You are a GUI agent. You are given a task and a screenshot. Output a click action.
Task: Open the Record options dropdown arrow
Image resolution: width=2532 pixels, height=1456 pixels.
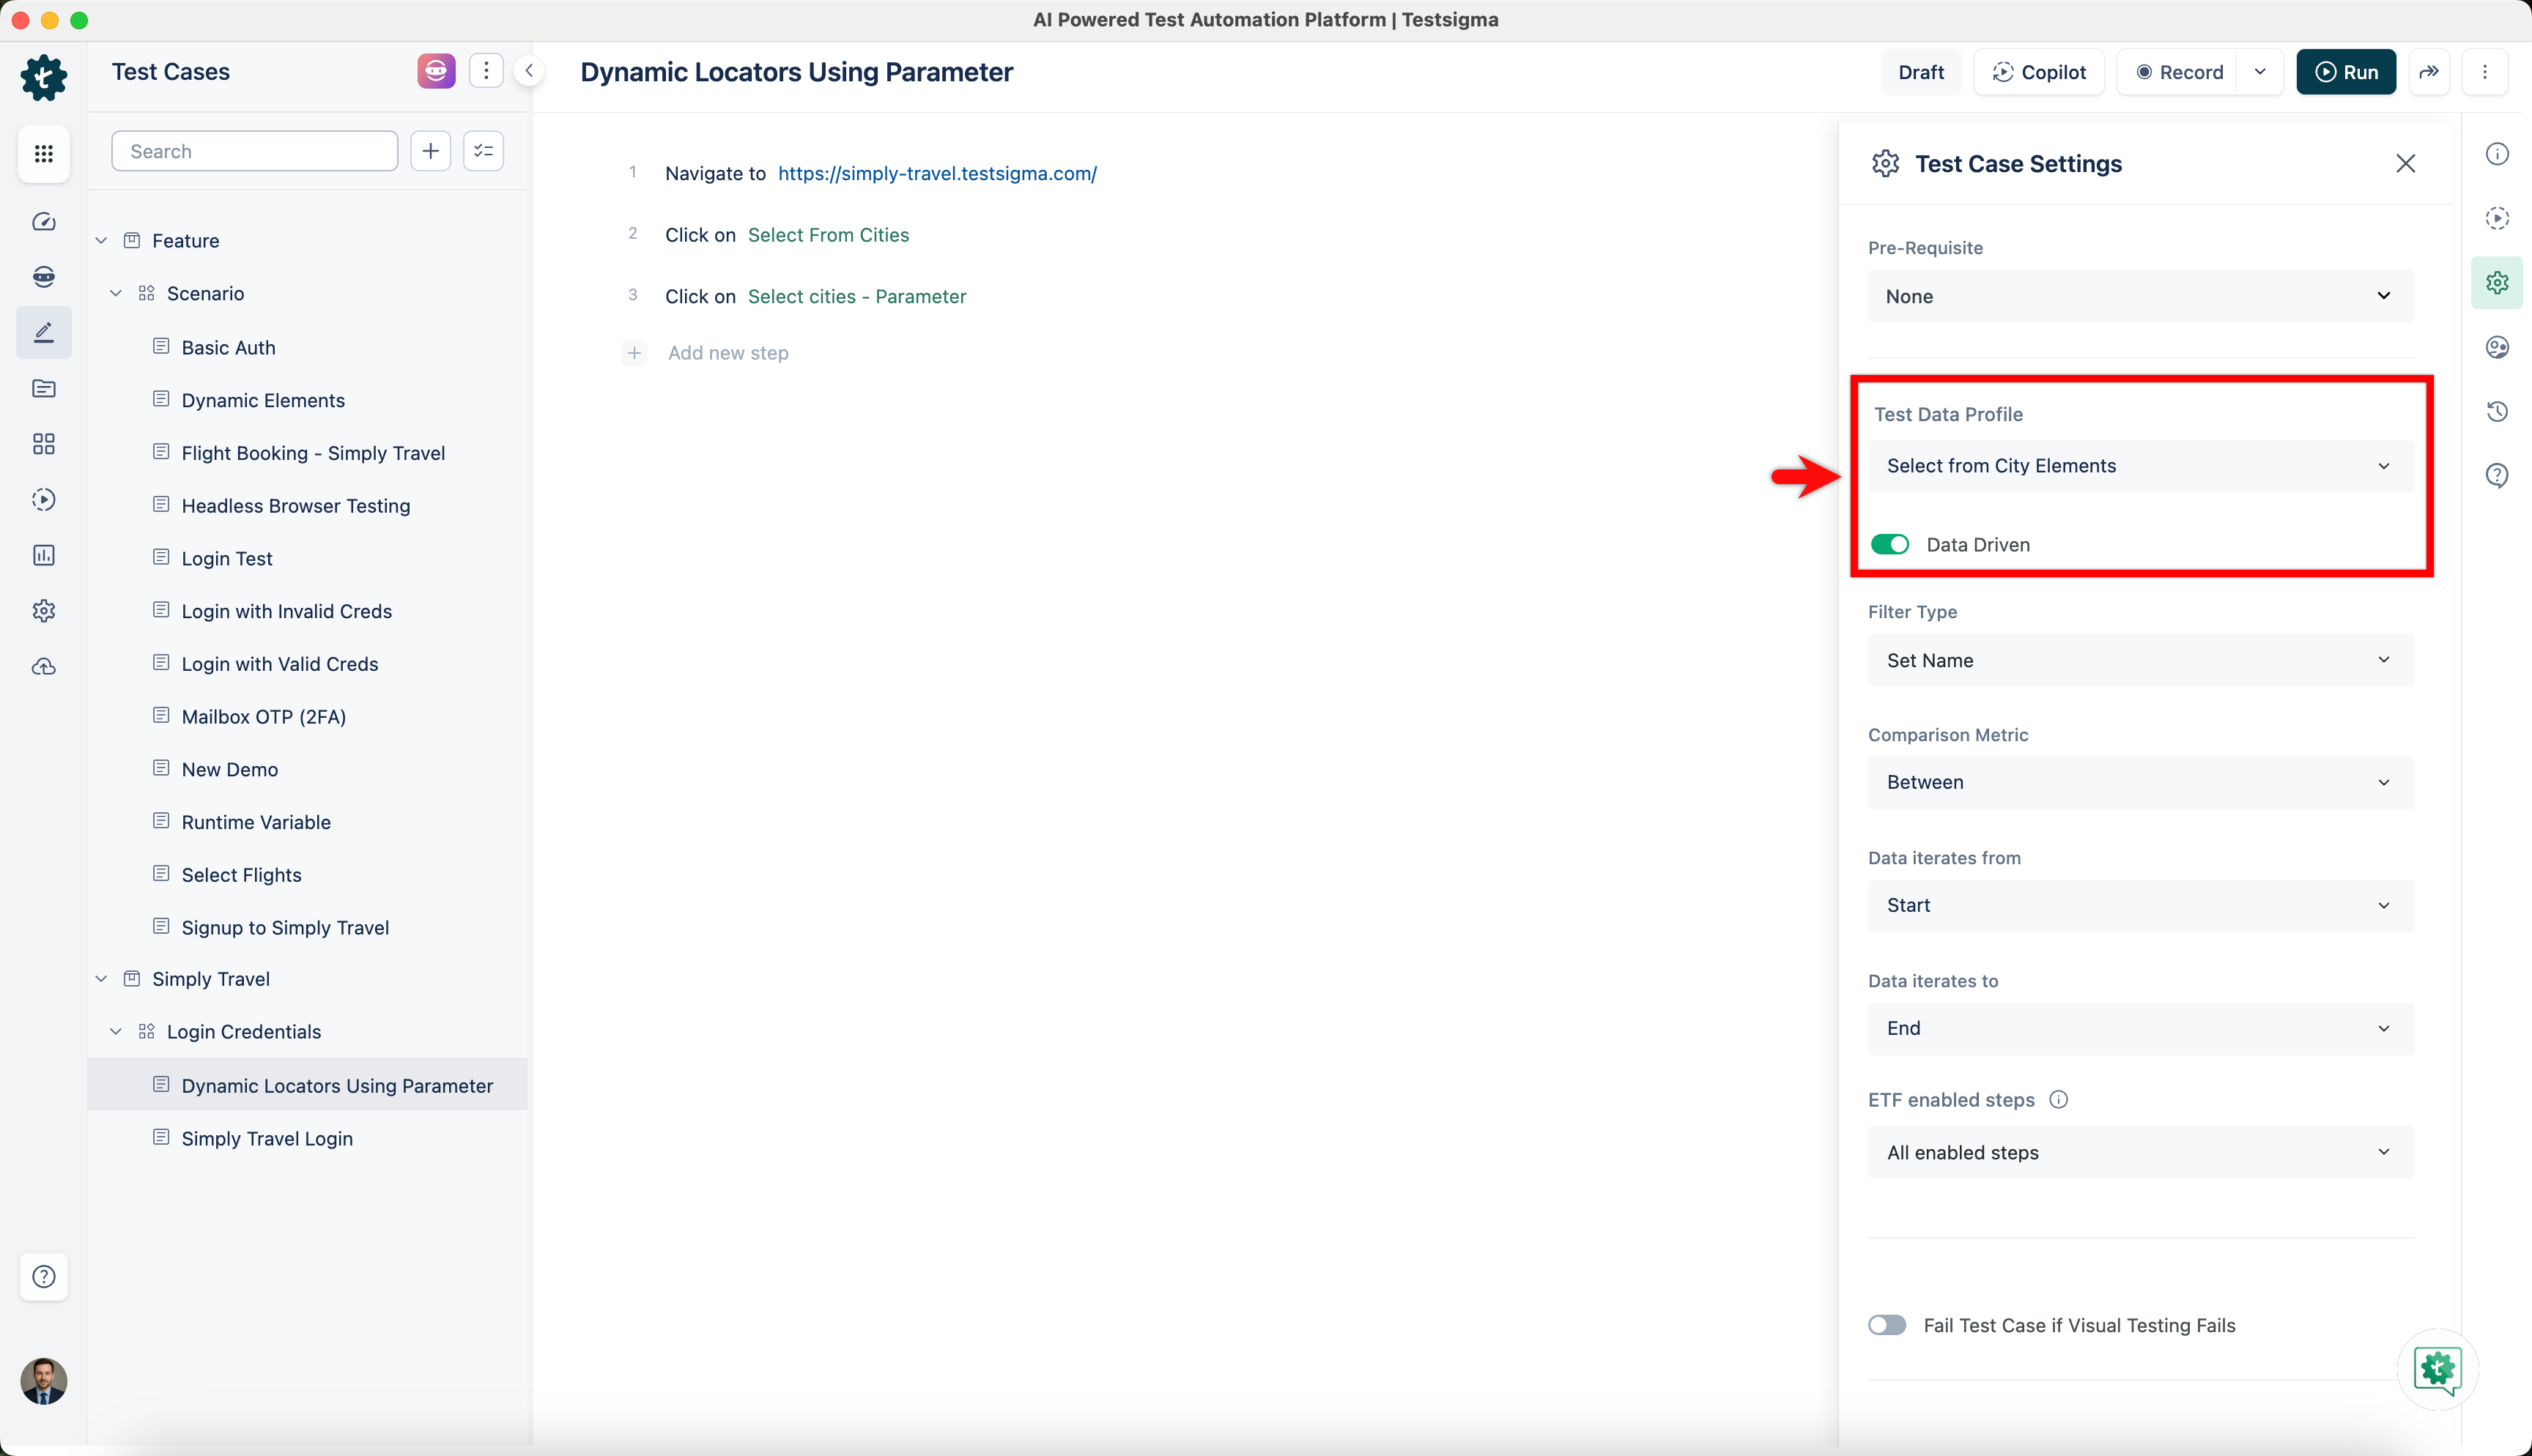tap(2260, 72)
